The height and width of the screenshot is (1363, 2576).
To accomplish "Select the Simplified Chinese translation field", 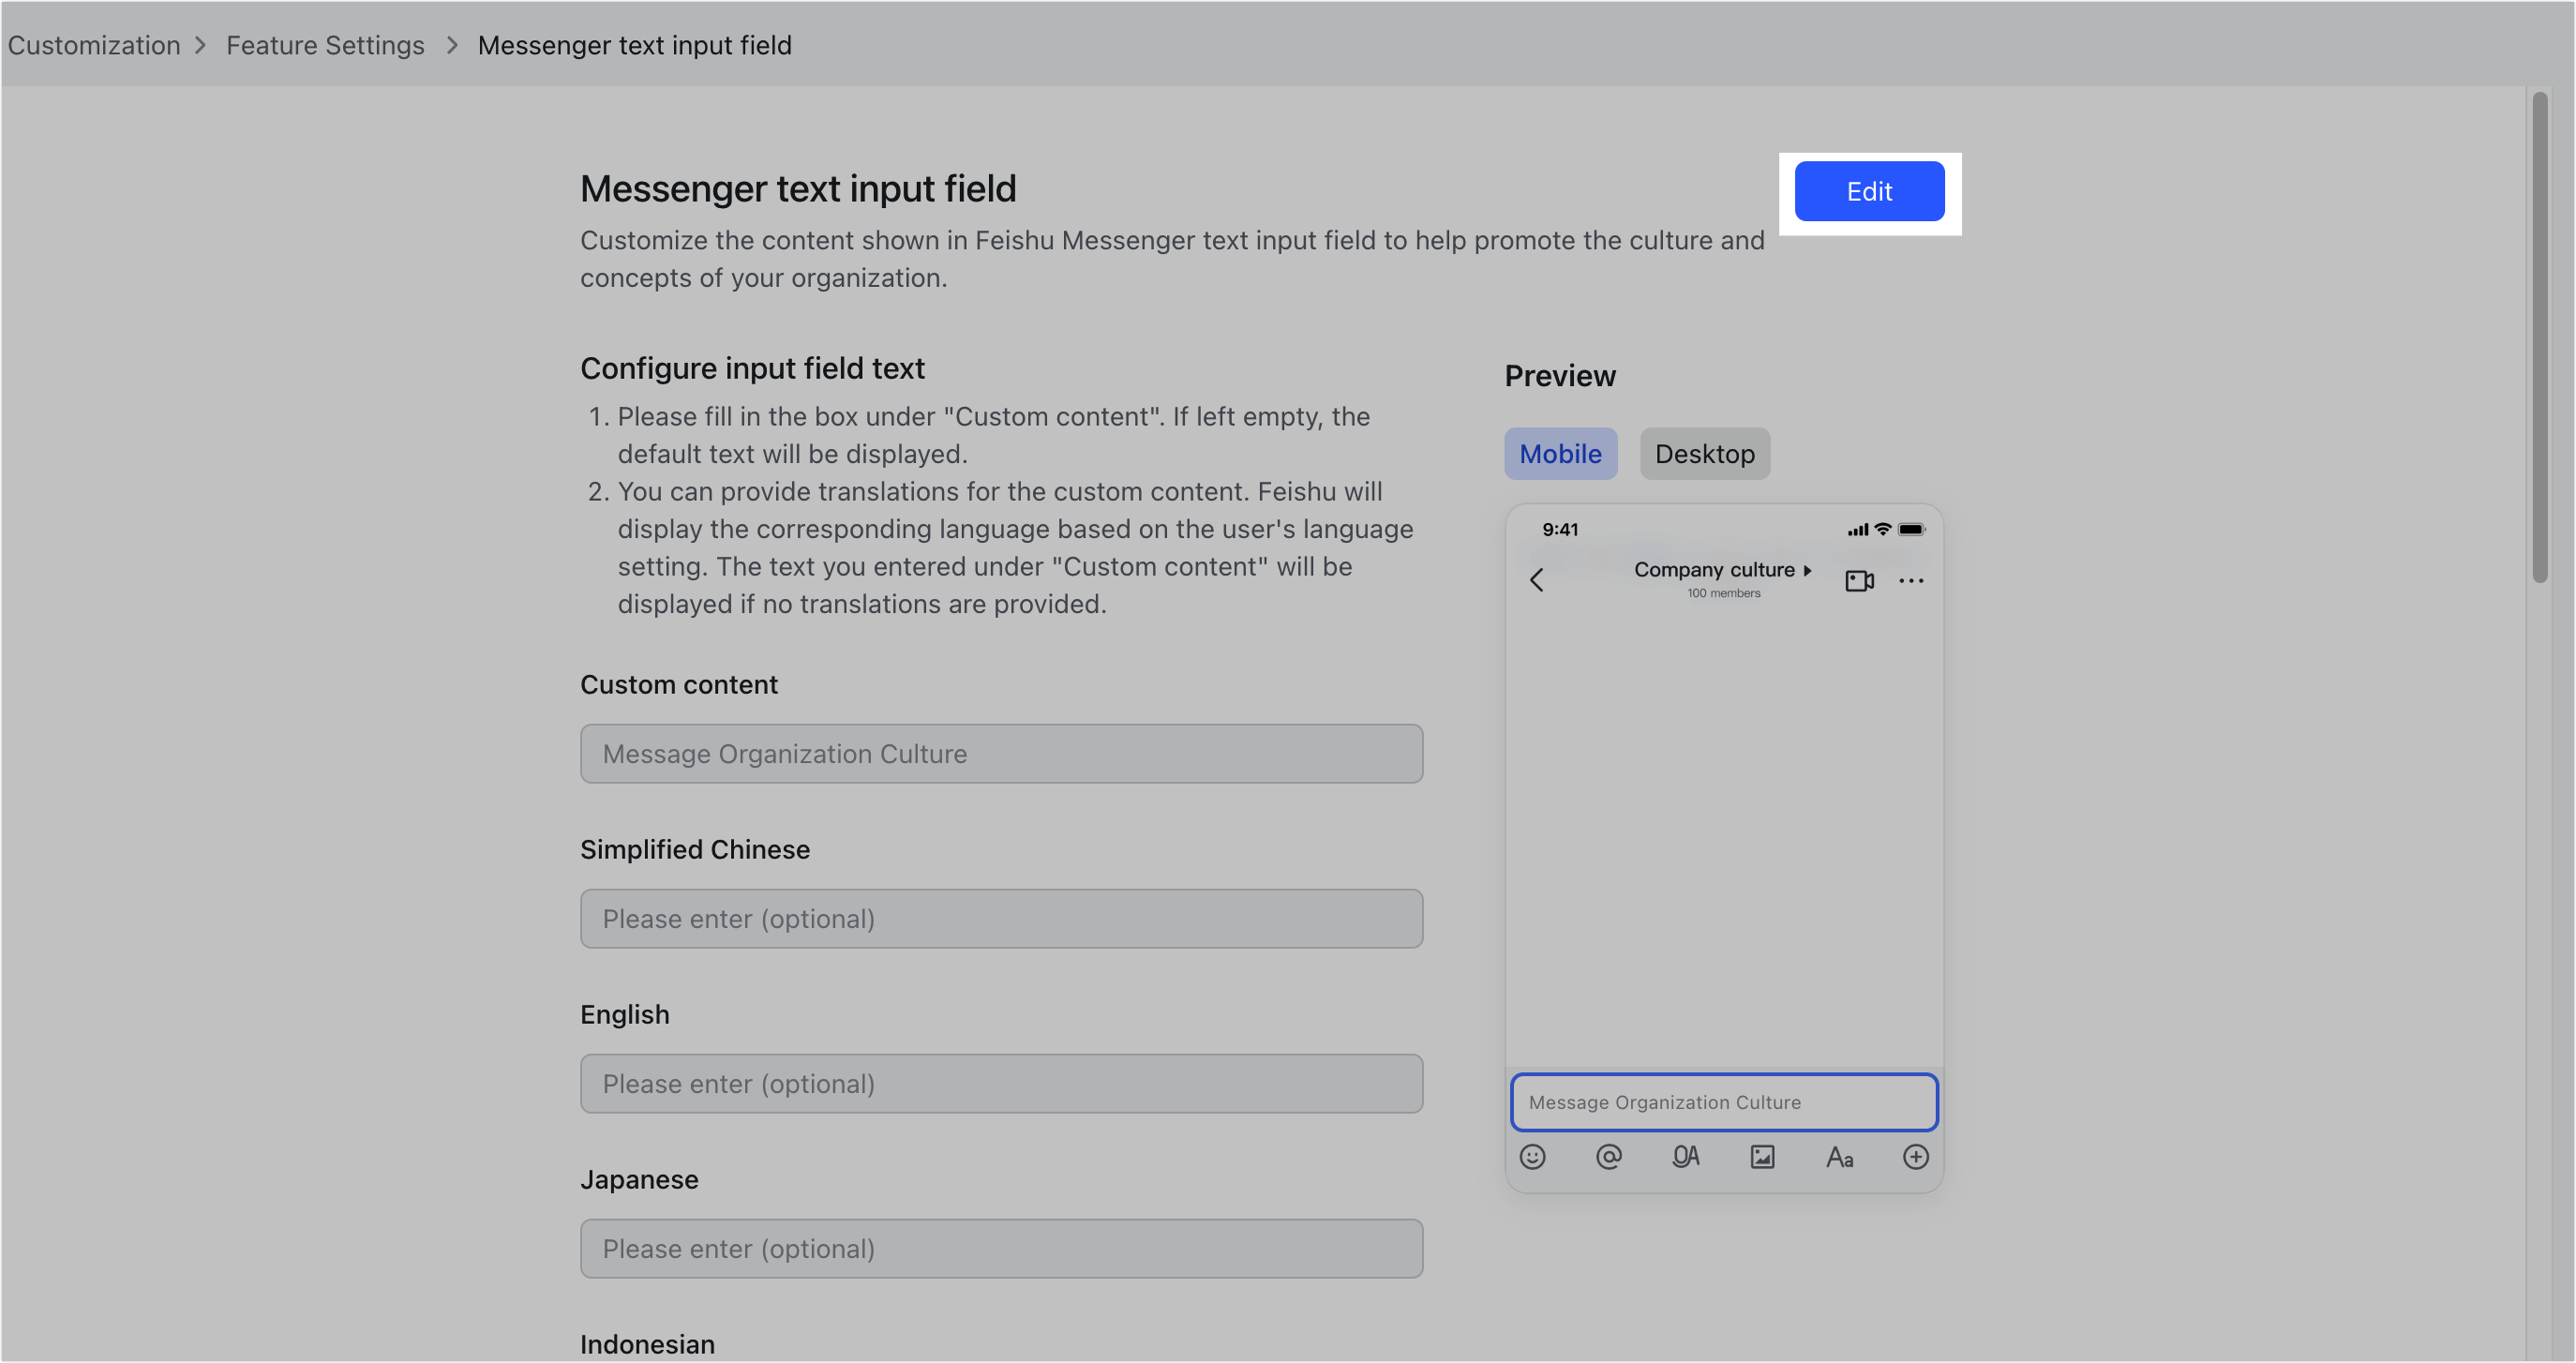I will pos(1000,918).
